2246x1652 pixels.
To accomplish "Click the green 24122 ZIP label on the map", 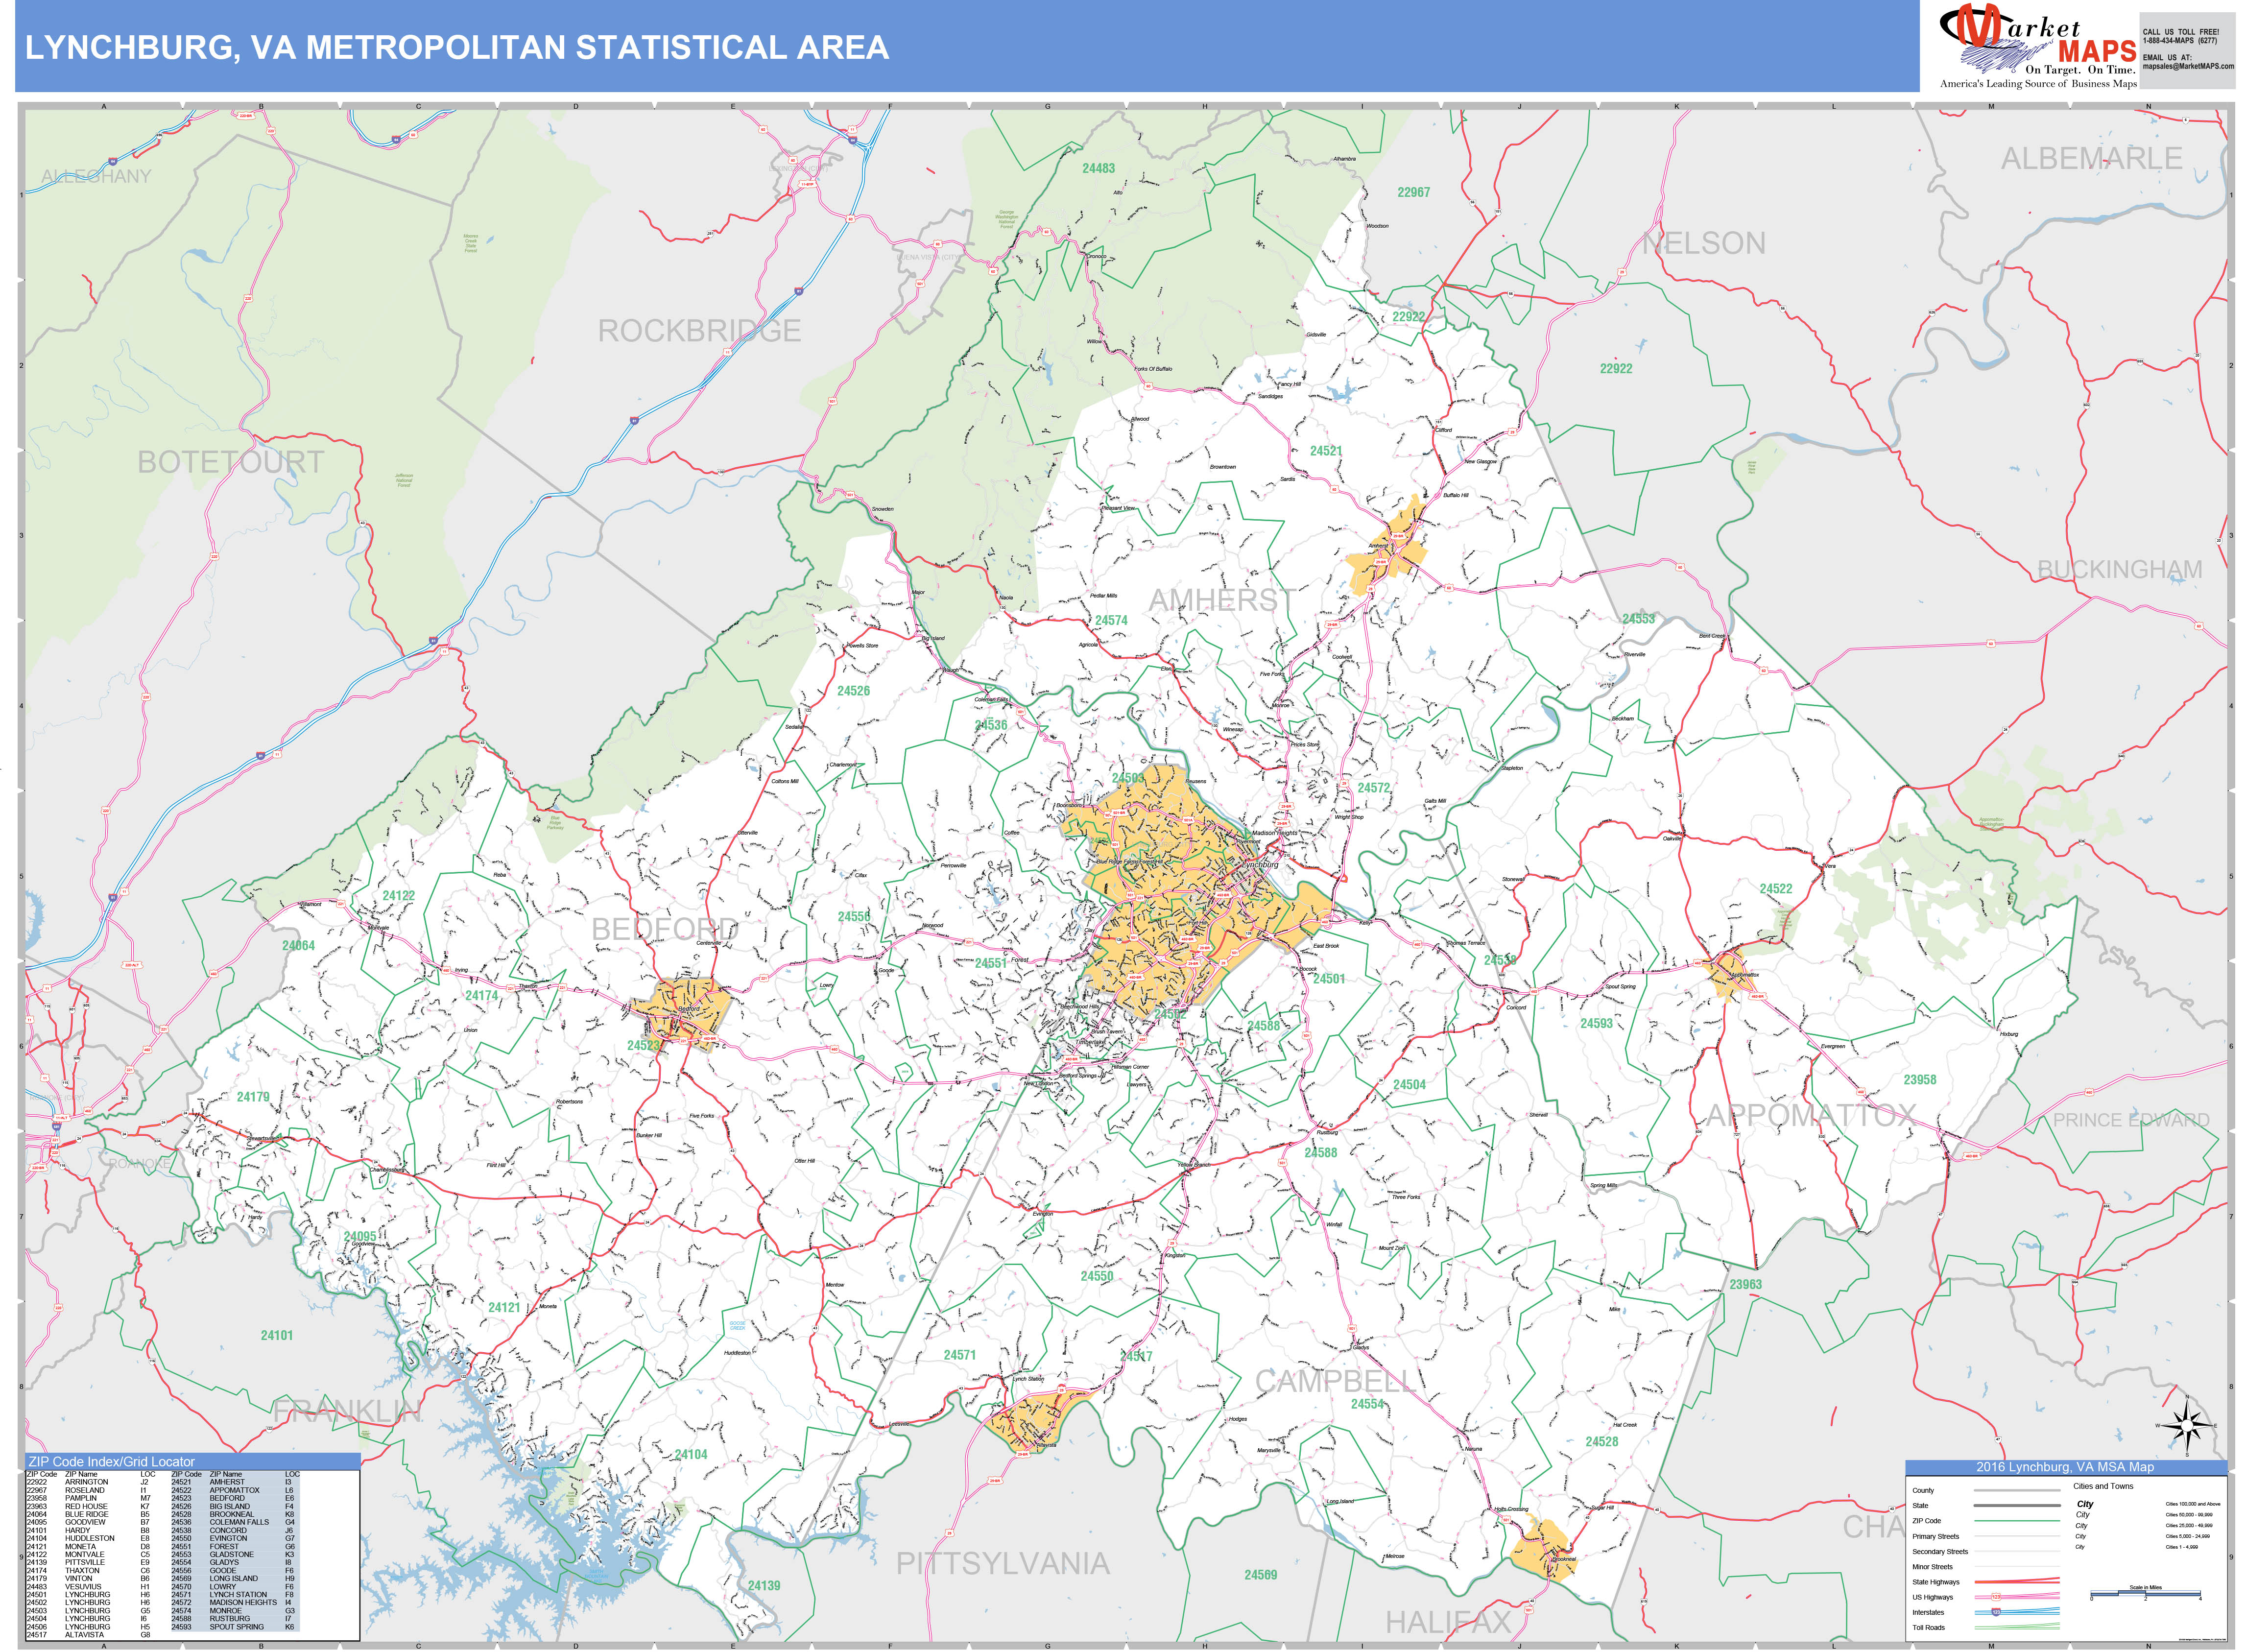I will point(398,896).
